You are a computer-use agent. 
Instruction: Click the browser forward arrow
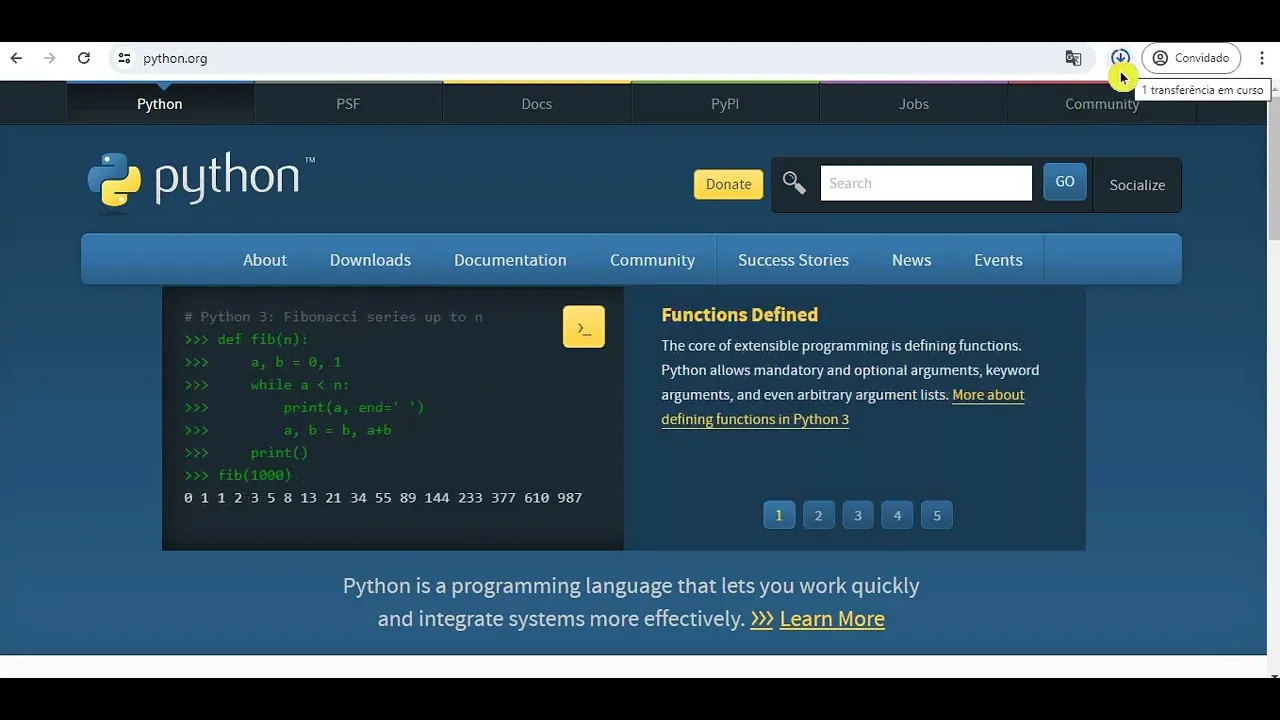(x=49, y=58)
